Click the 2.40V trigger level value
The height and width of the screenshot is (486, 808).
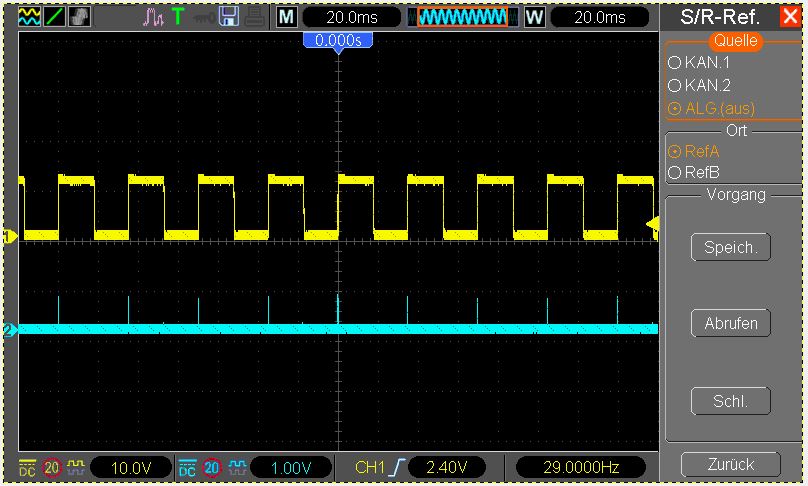point(447,467)
